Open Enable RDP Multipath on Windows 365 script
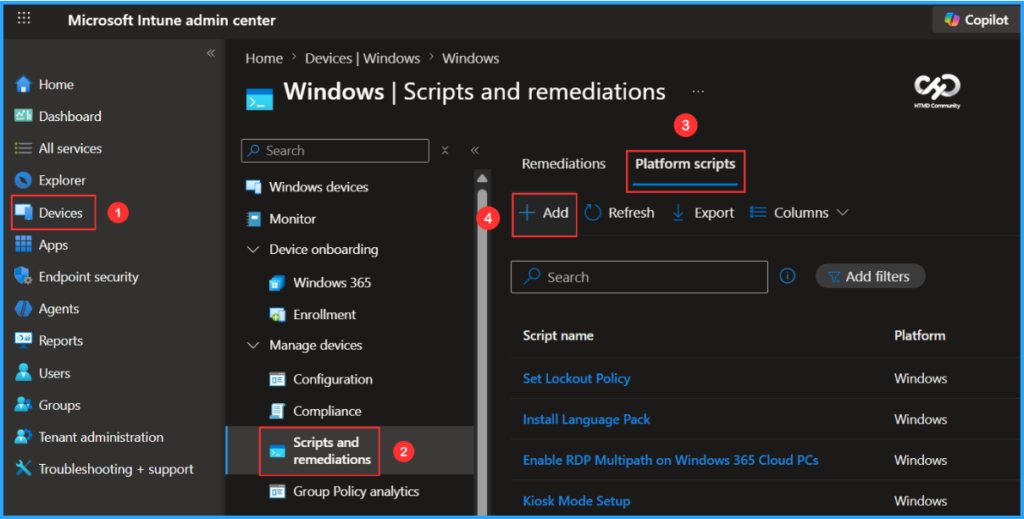Viewport: 1024px width, 519px height. click(x=670, y=460)
